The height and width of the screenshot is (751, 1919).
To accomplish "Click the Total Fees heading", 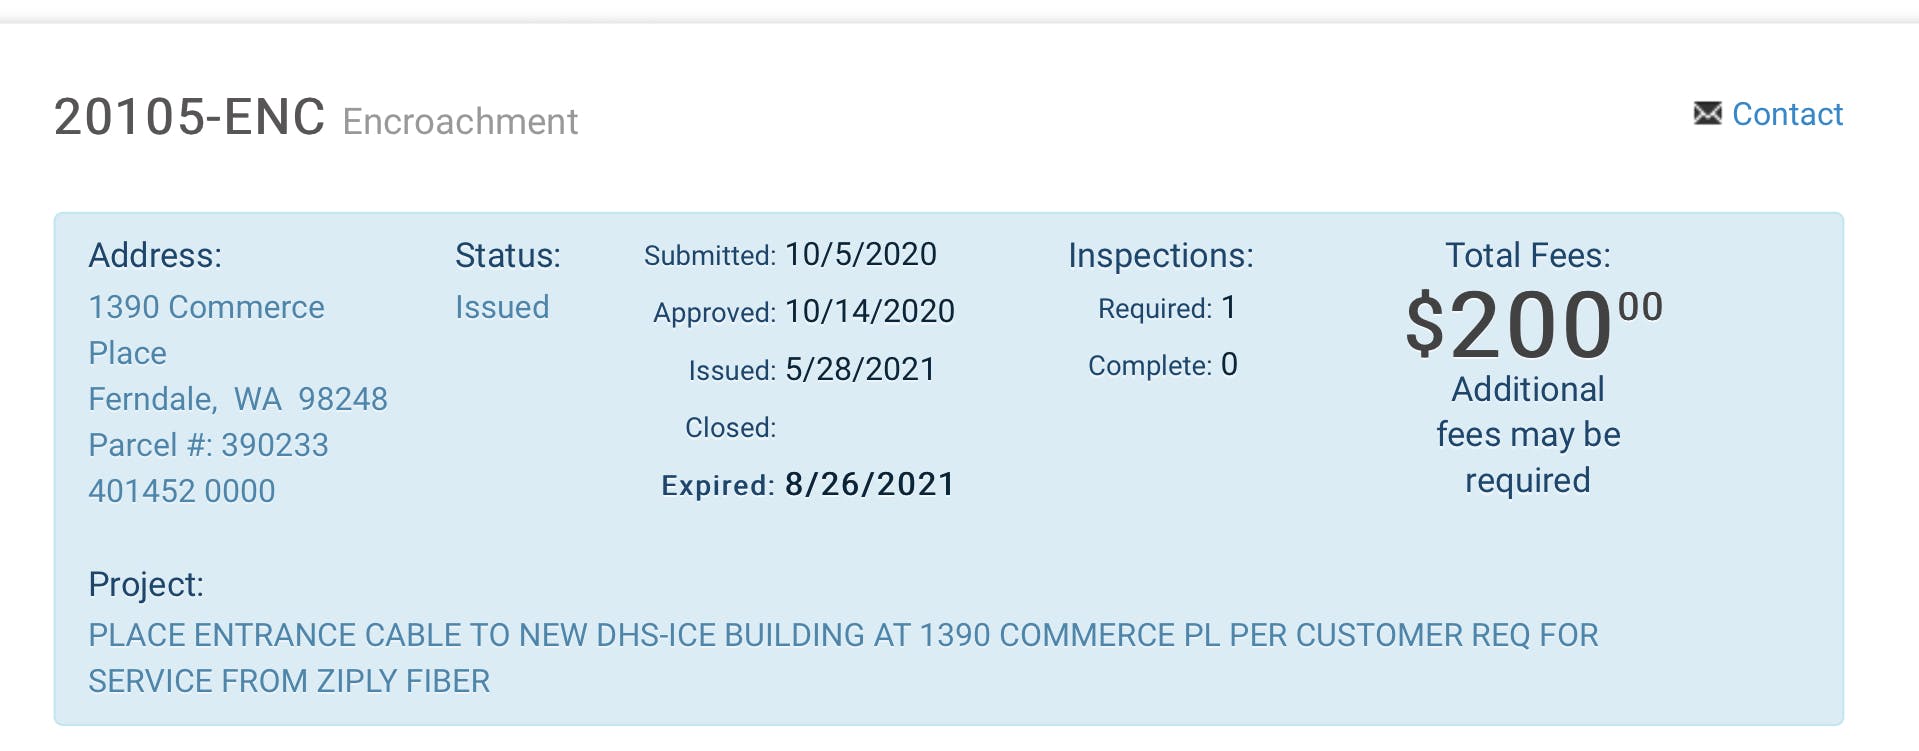I will point(1528,255).
